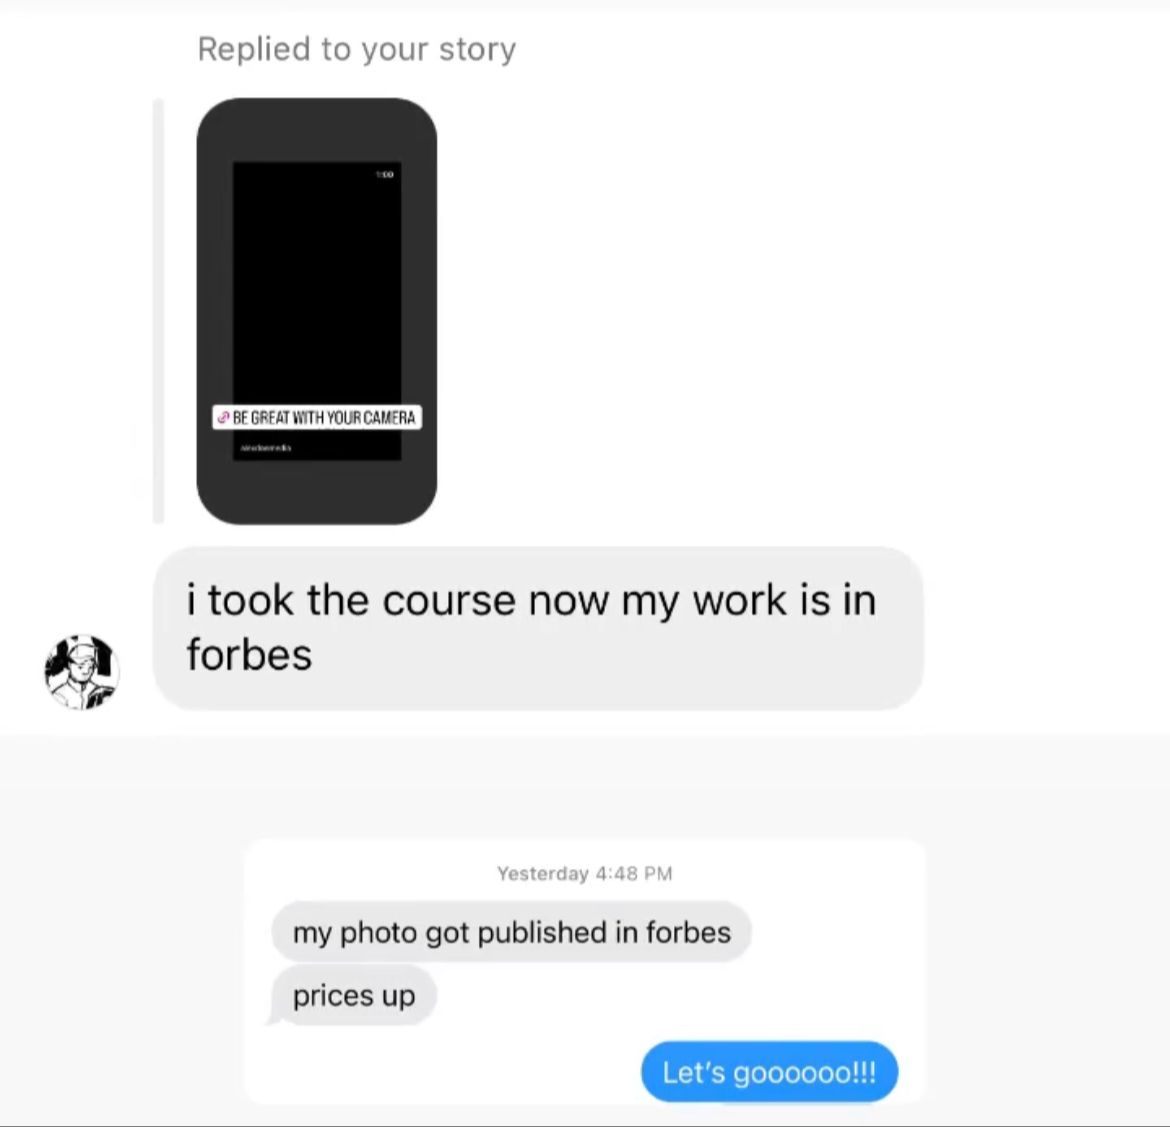Image resolution: width=1170 pixels, height=1127 pixels.
Task: Click the word "forbes" in large message
Action: tap(249, 655)
